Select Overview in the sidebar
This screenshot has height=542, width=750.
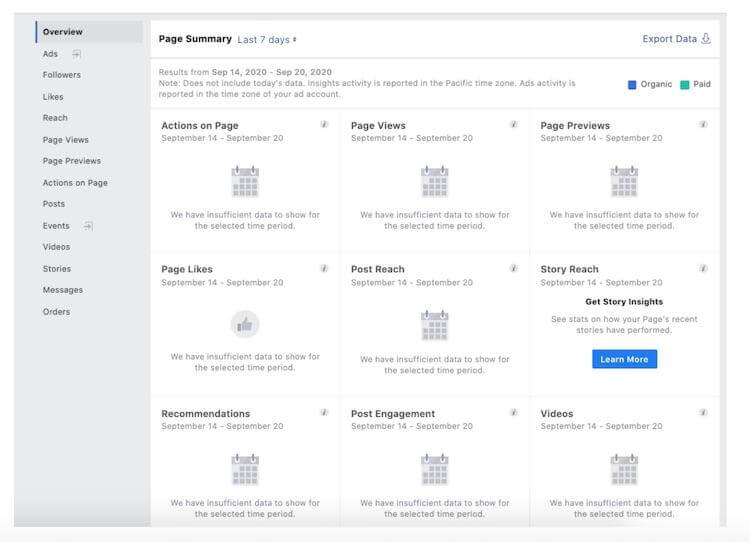pos(89,32)
